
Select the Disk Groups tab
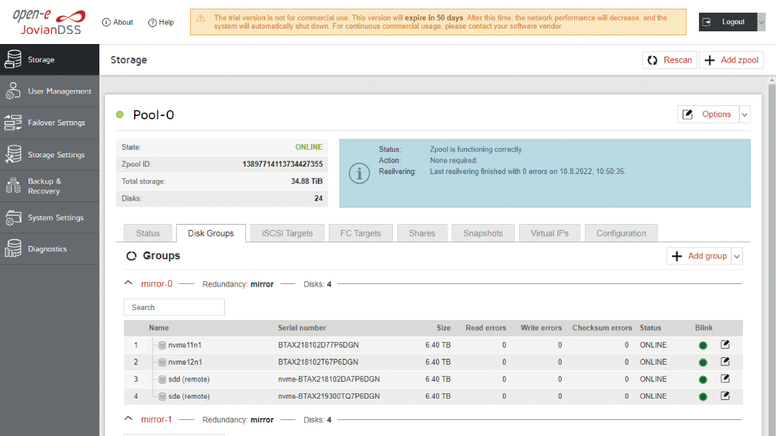(211, 233)
